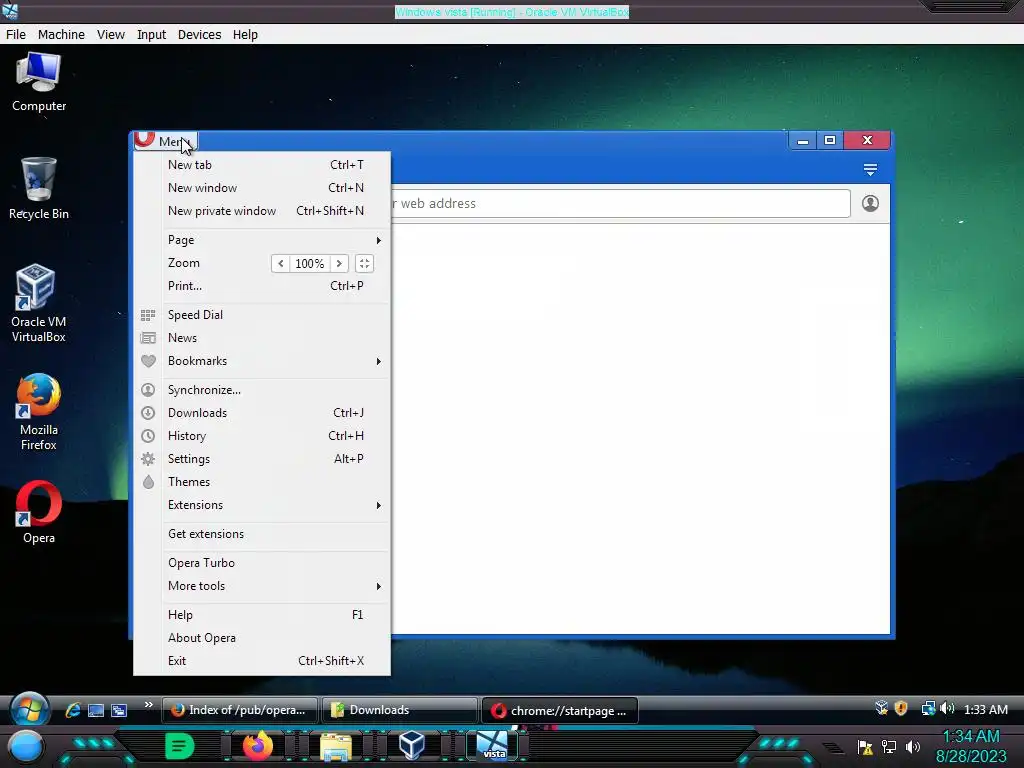Click the Speed Dial grid icon
The image size is (1024, 768).
pos(148,315)
